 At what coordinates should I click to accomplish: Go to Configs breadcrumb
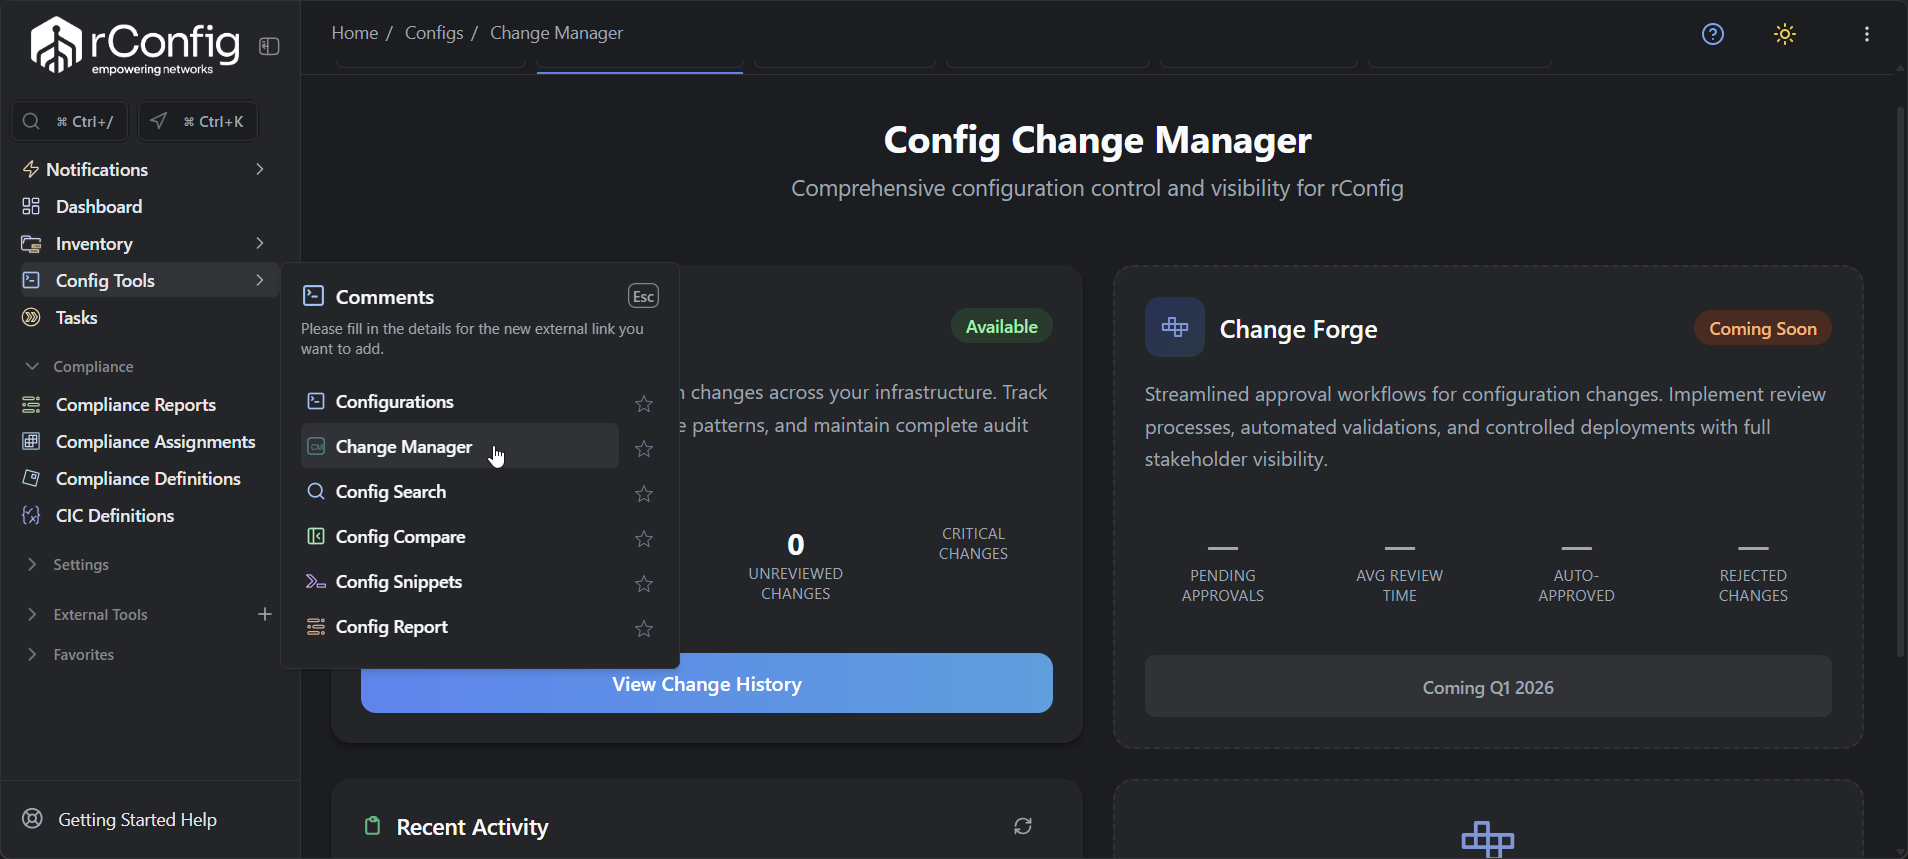(x=434, y=33)
